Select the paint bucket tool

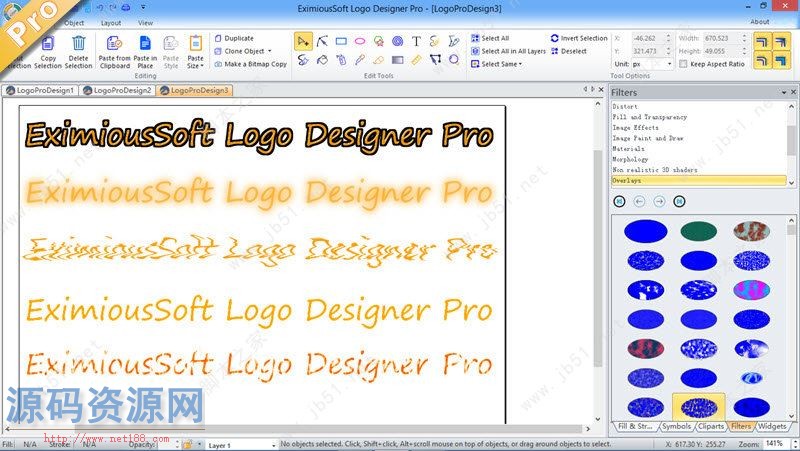click(x=322, y=60)
